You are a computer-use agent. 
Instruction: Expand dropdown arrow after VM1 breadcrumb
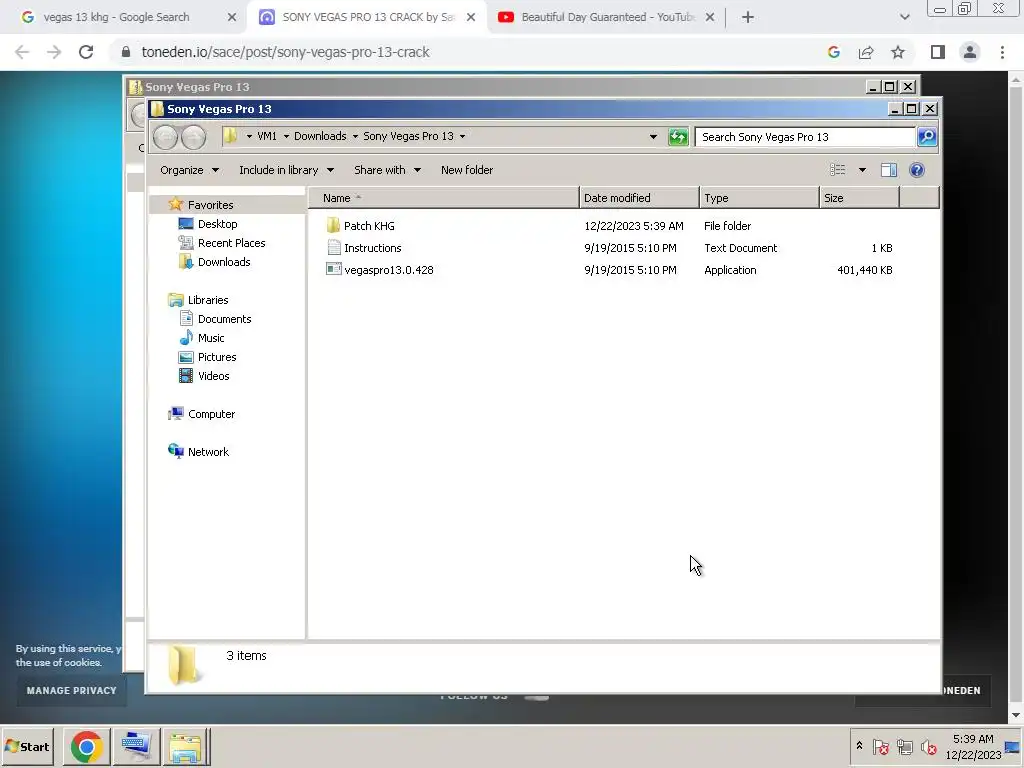pos(286,136)
